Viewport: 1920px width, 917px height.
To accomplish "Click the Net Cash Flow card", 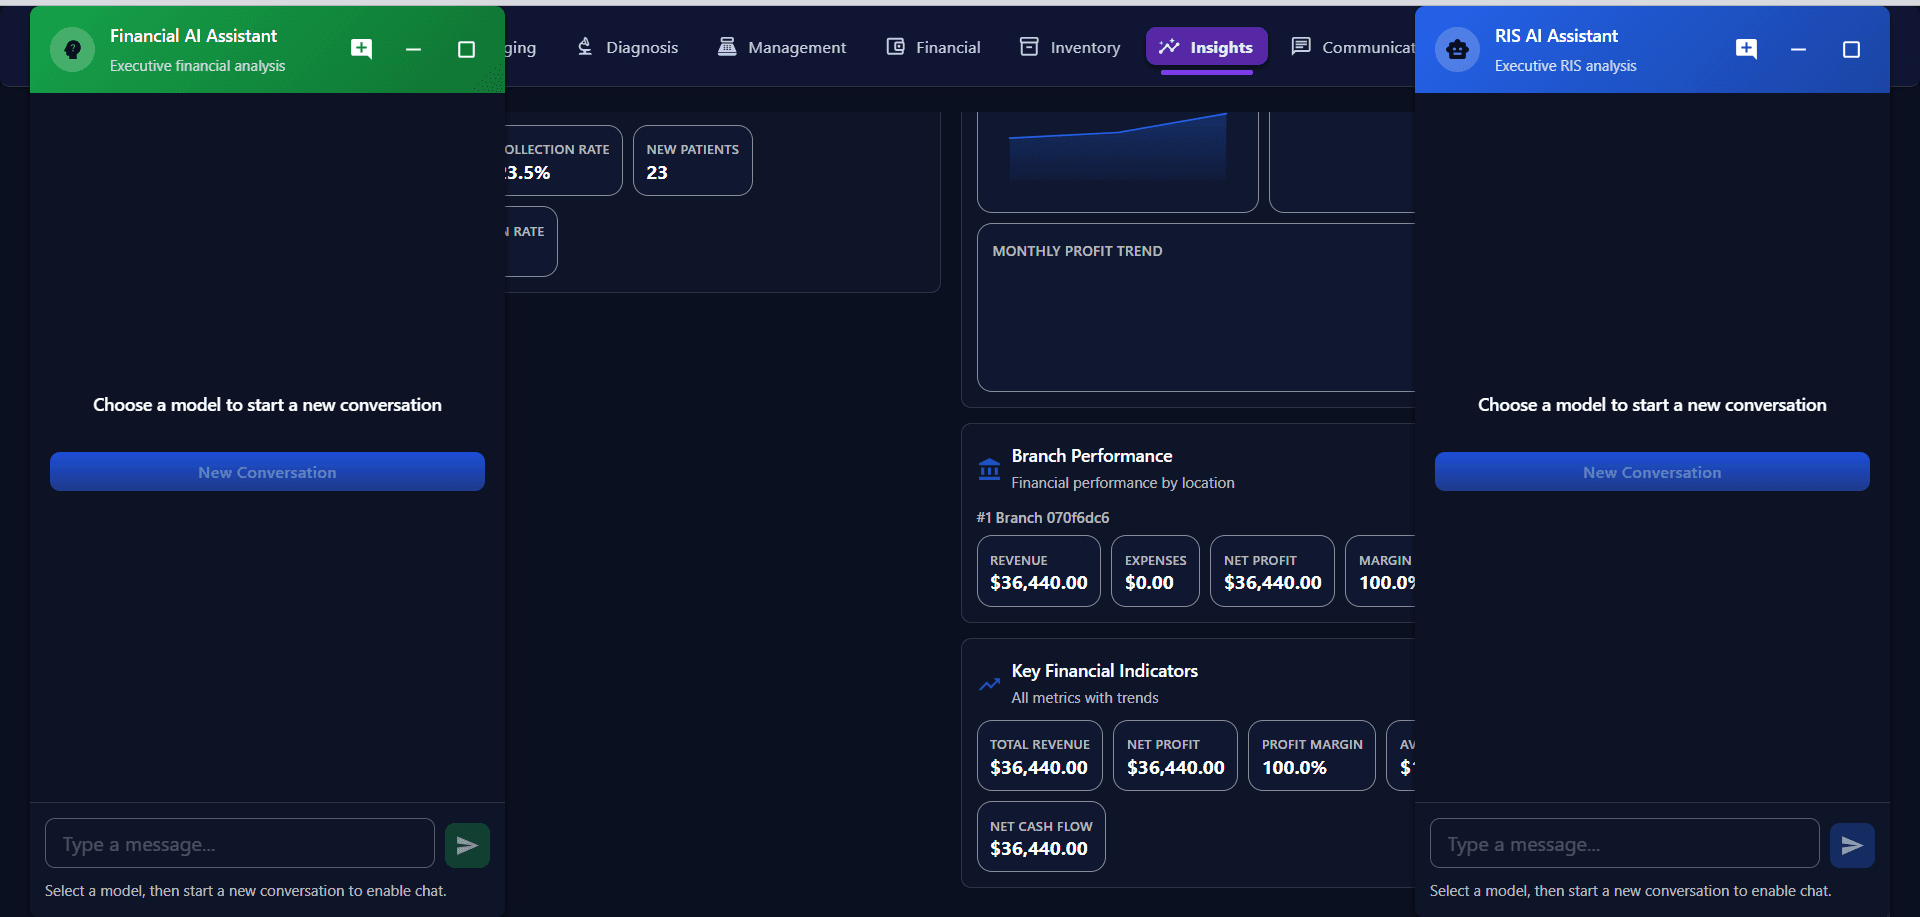I will point(1041,837).
